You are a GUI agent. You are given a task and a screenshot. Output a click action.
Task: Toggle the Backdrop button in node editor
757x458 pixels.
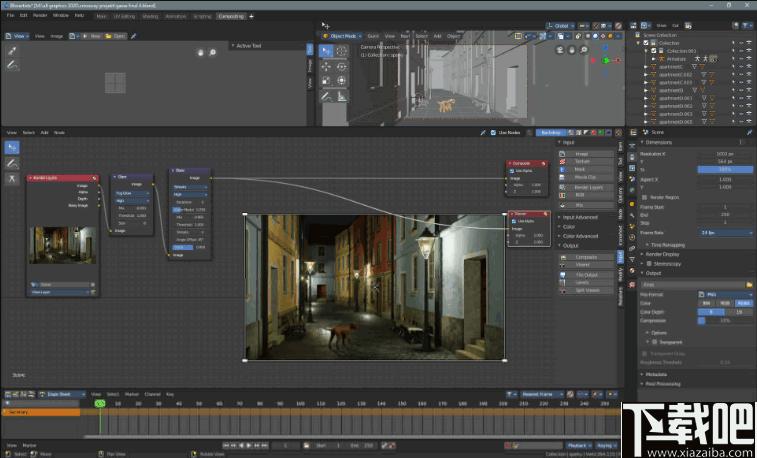click(551, 132)
